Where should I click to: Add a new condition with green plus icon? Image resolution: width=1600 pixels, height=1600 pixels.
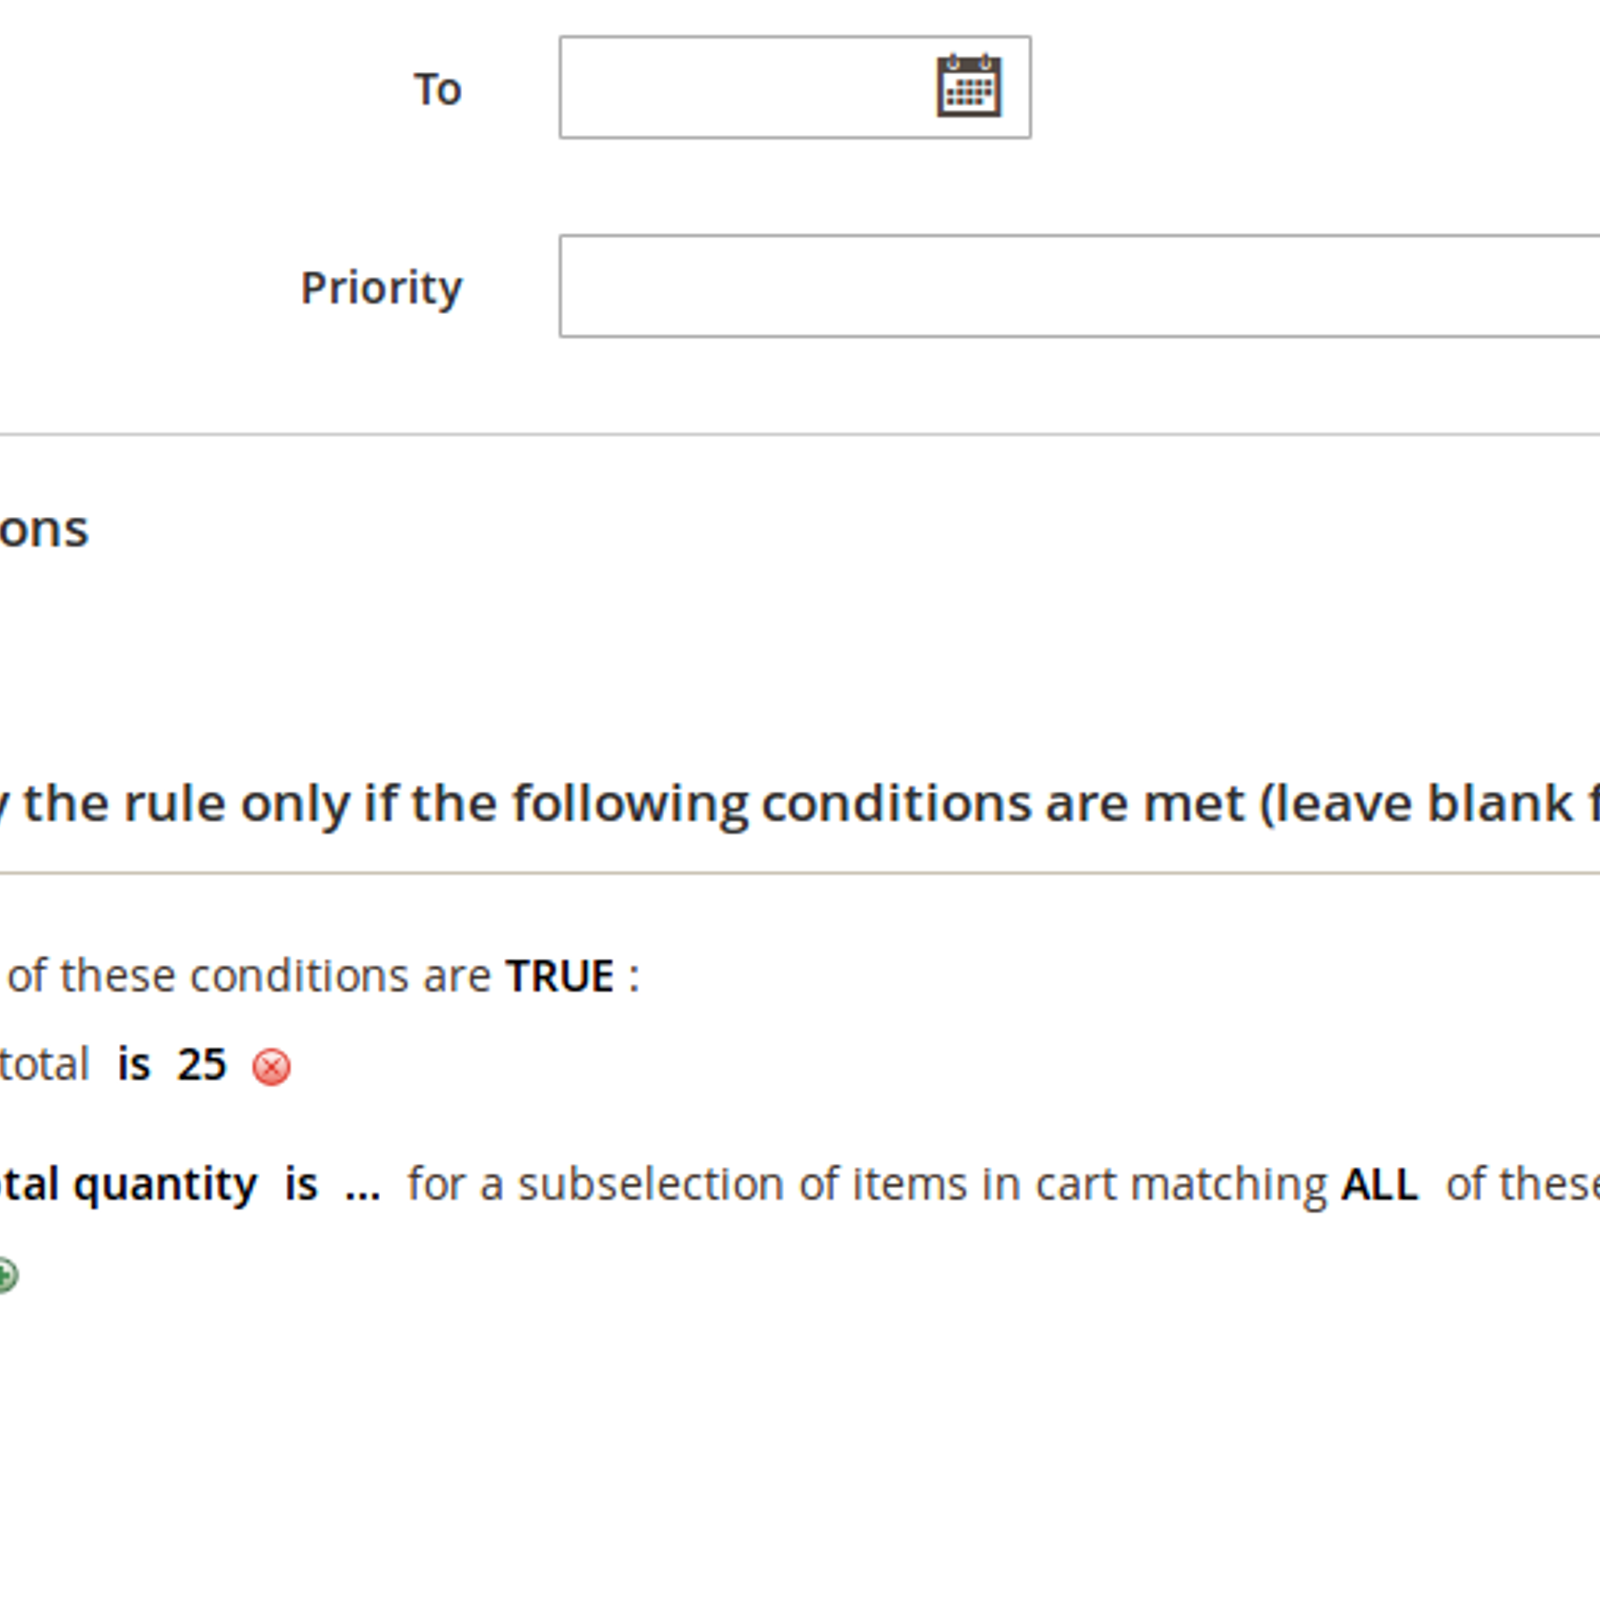click(x=6, y=1275)
